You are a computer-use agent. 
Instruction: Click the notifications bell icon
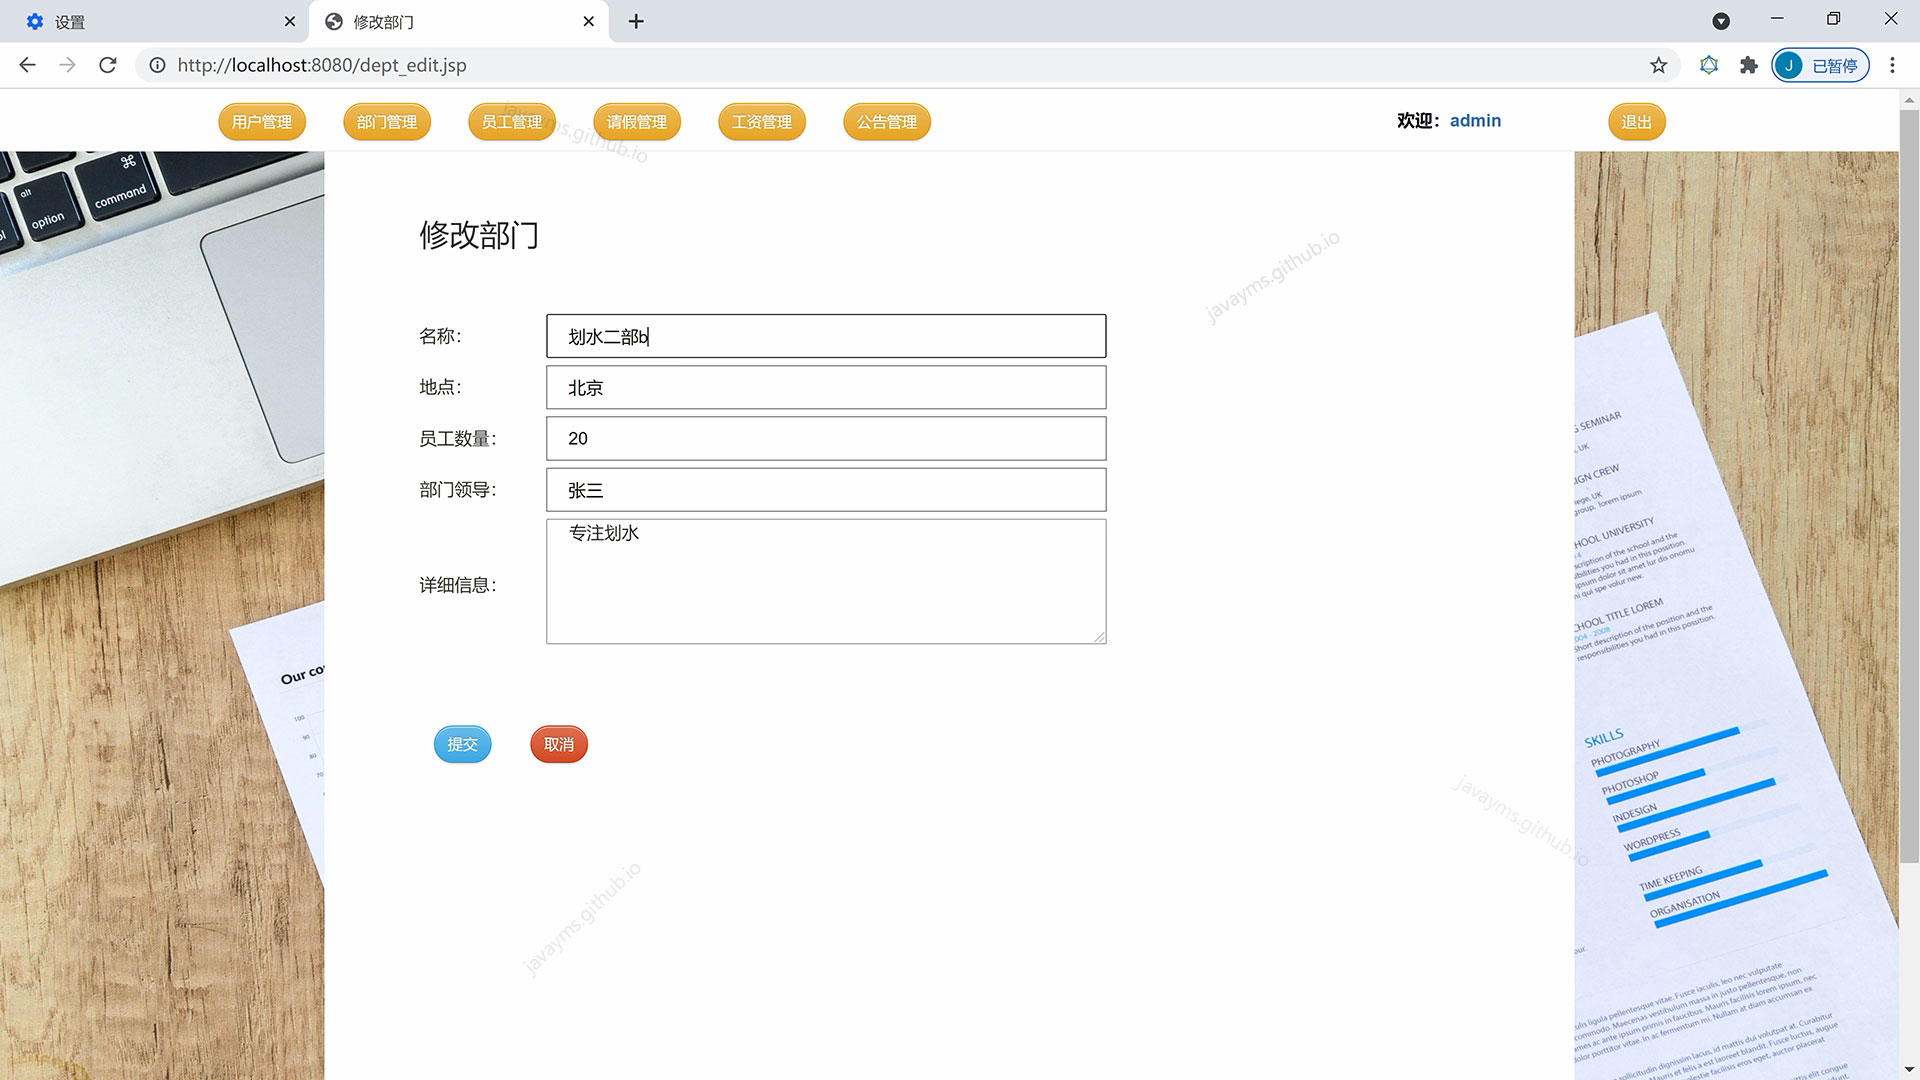click(1708, 64)
